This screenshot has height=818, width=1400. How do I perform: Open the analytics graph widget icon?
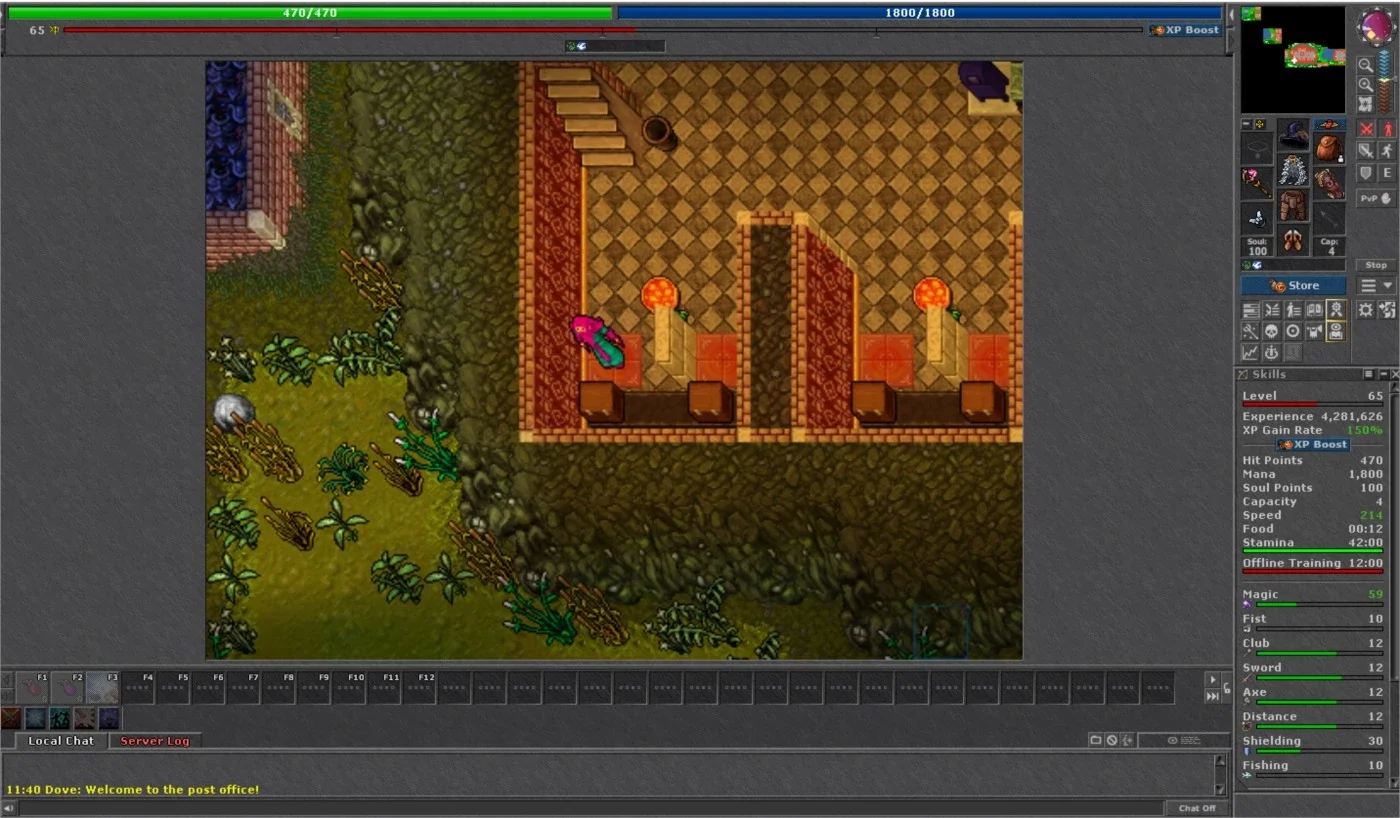point(1250,352)
